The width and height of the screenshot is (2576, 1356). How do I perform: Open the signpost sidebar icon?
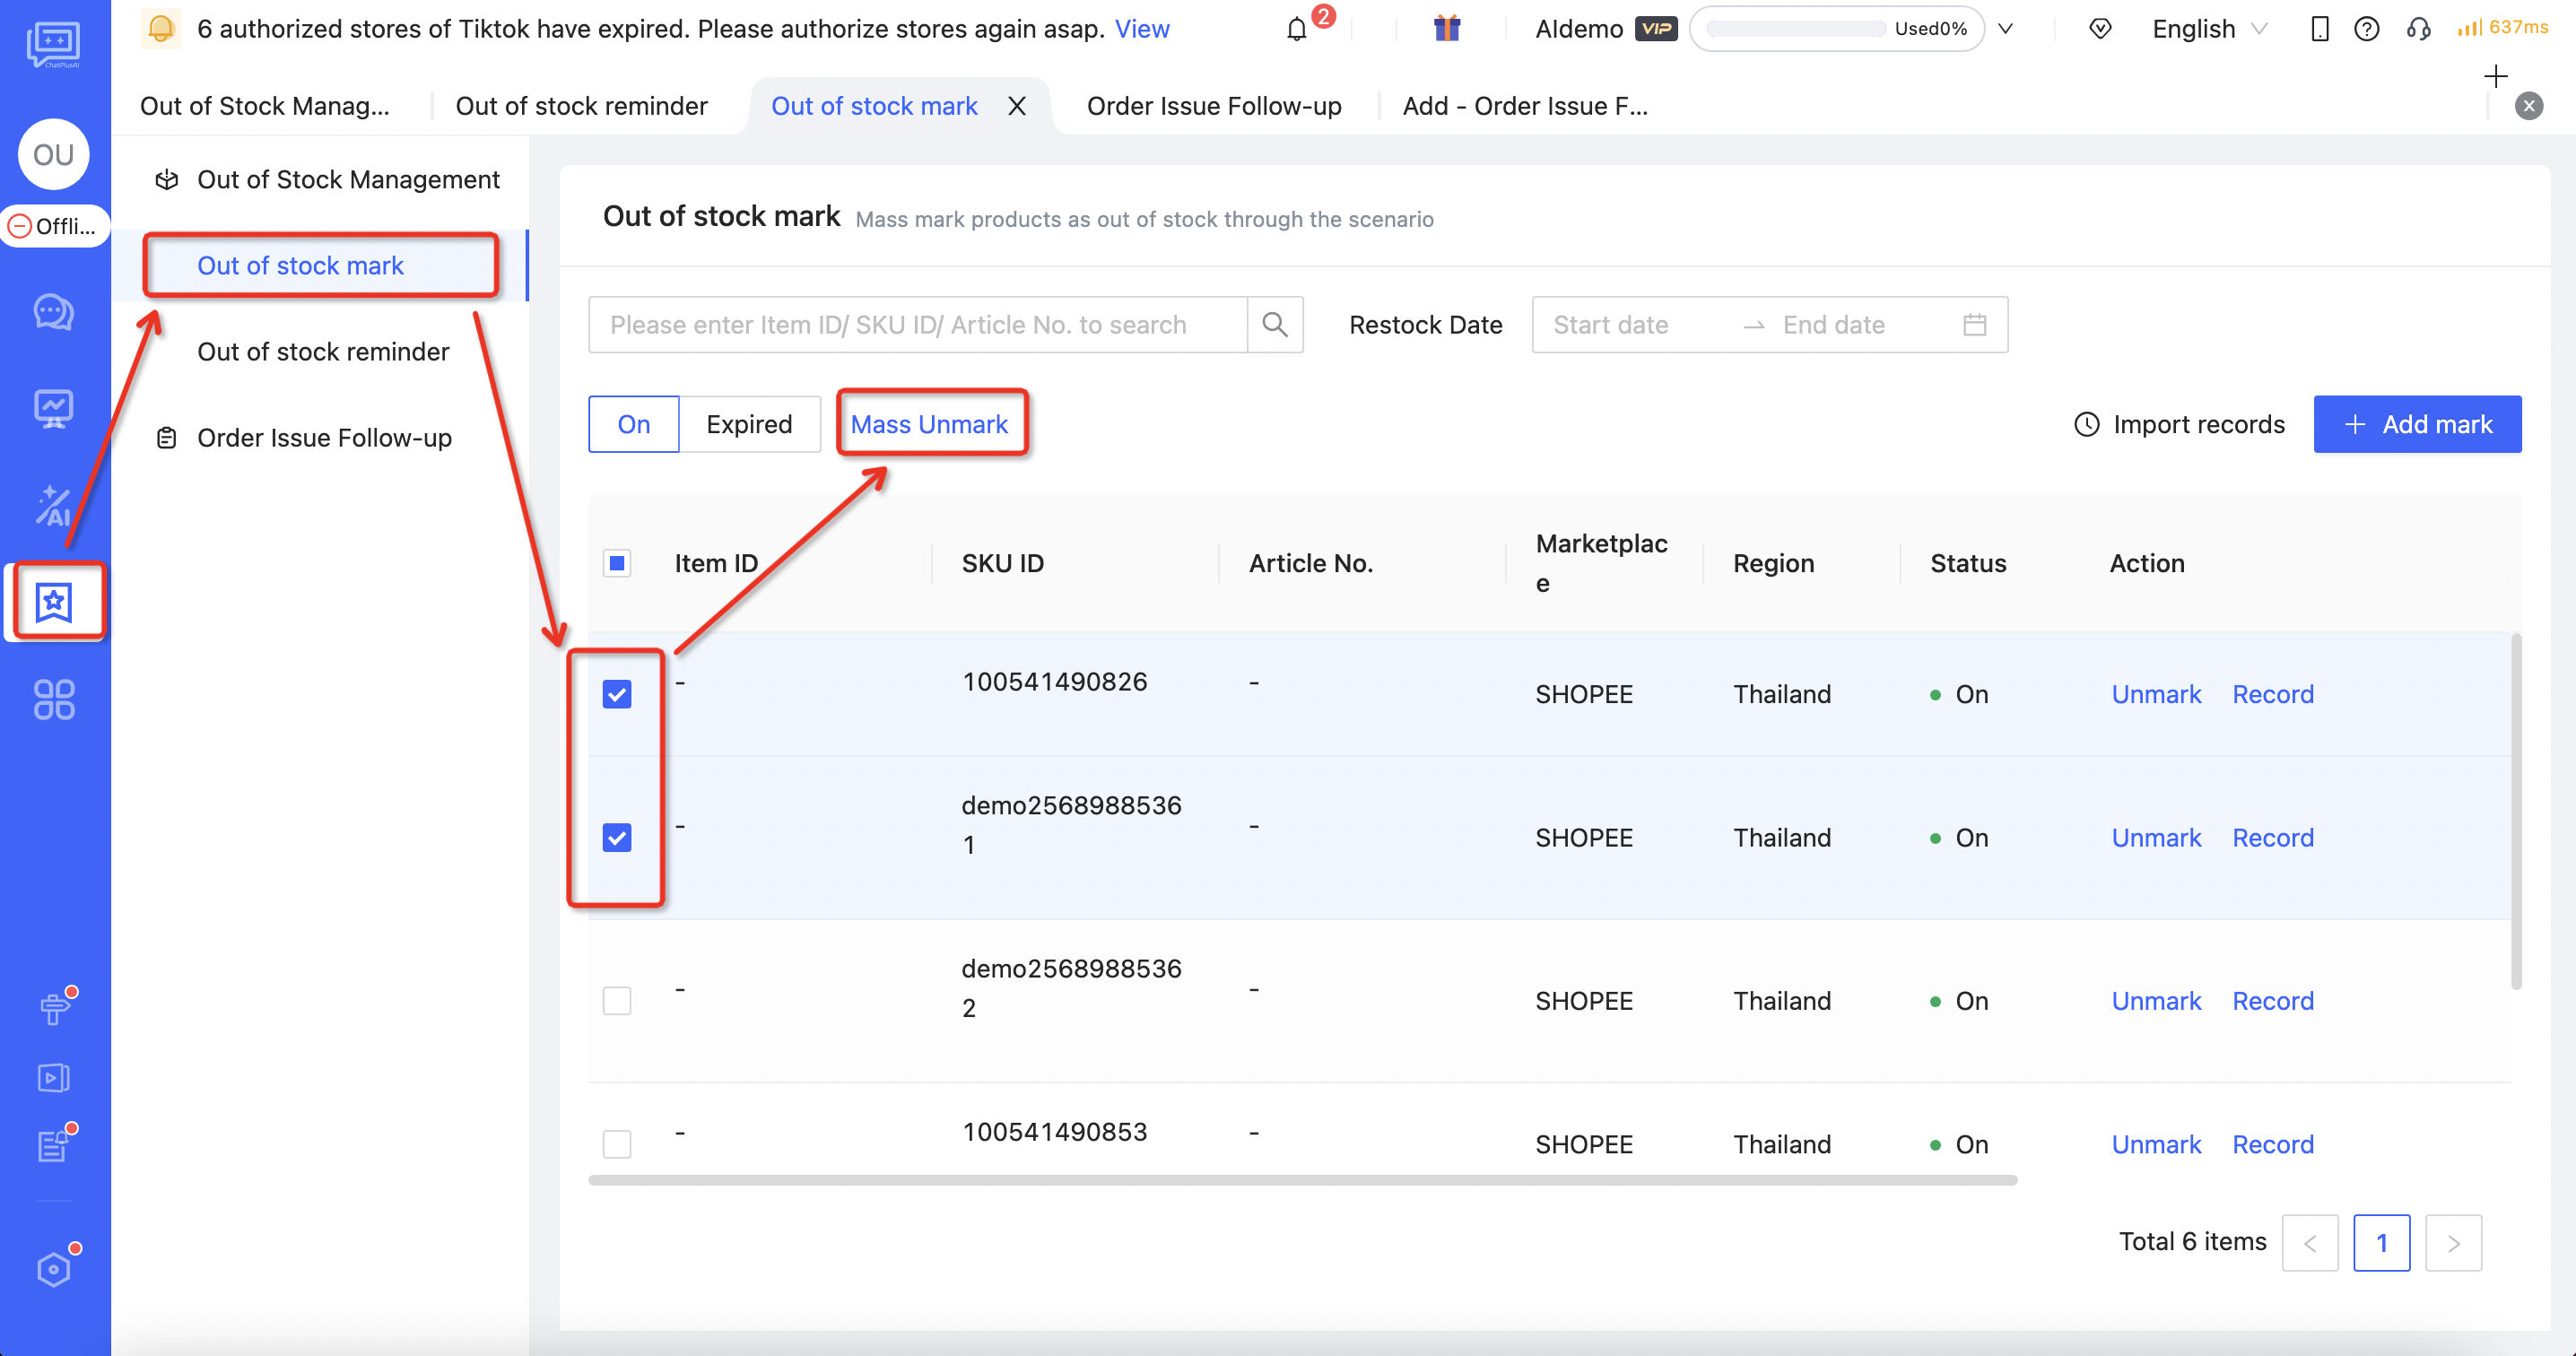[54, 1008]
